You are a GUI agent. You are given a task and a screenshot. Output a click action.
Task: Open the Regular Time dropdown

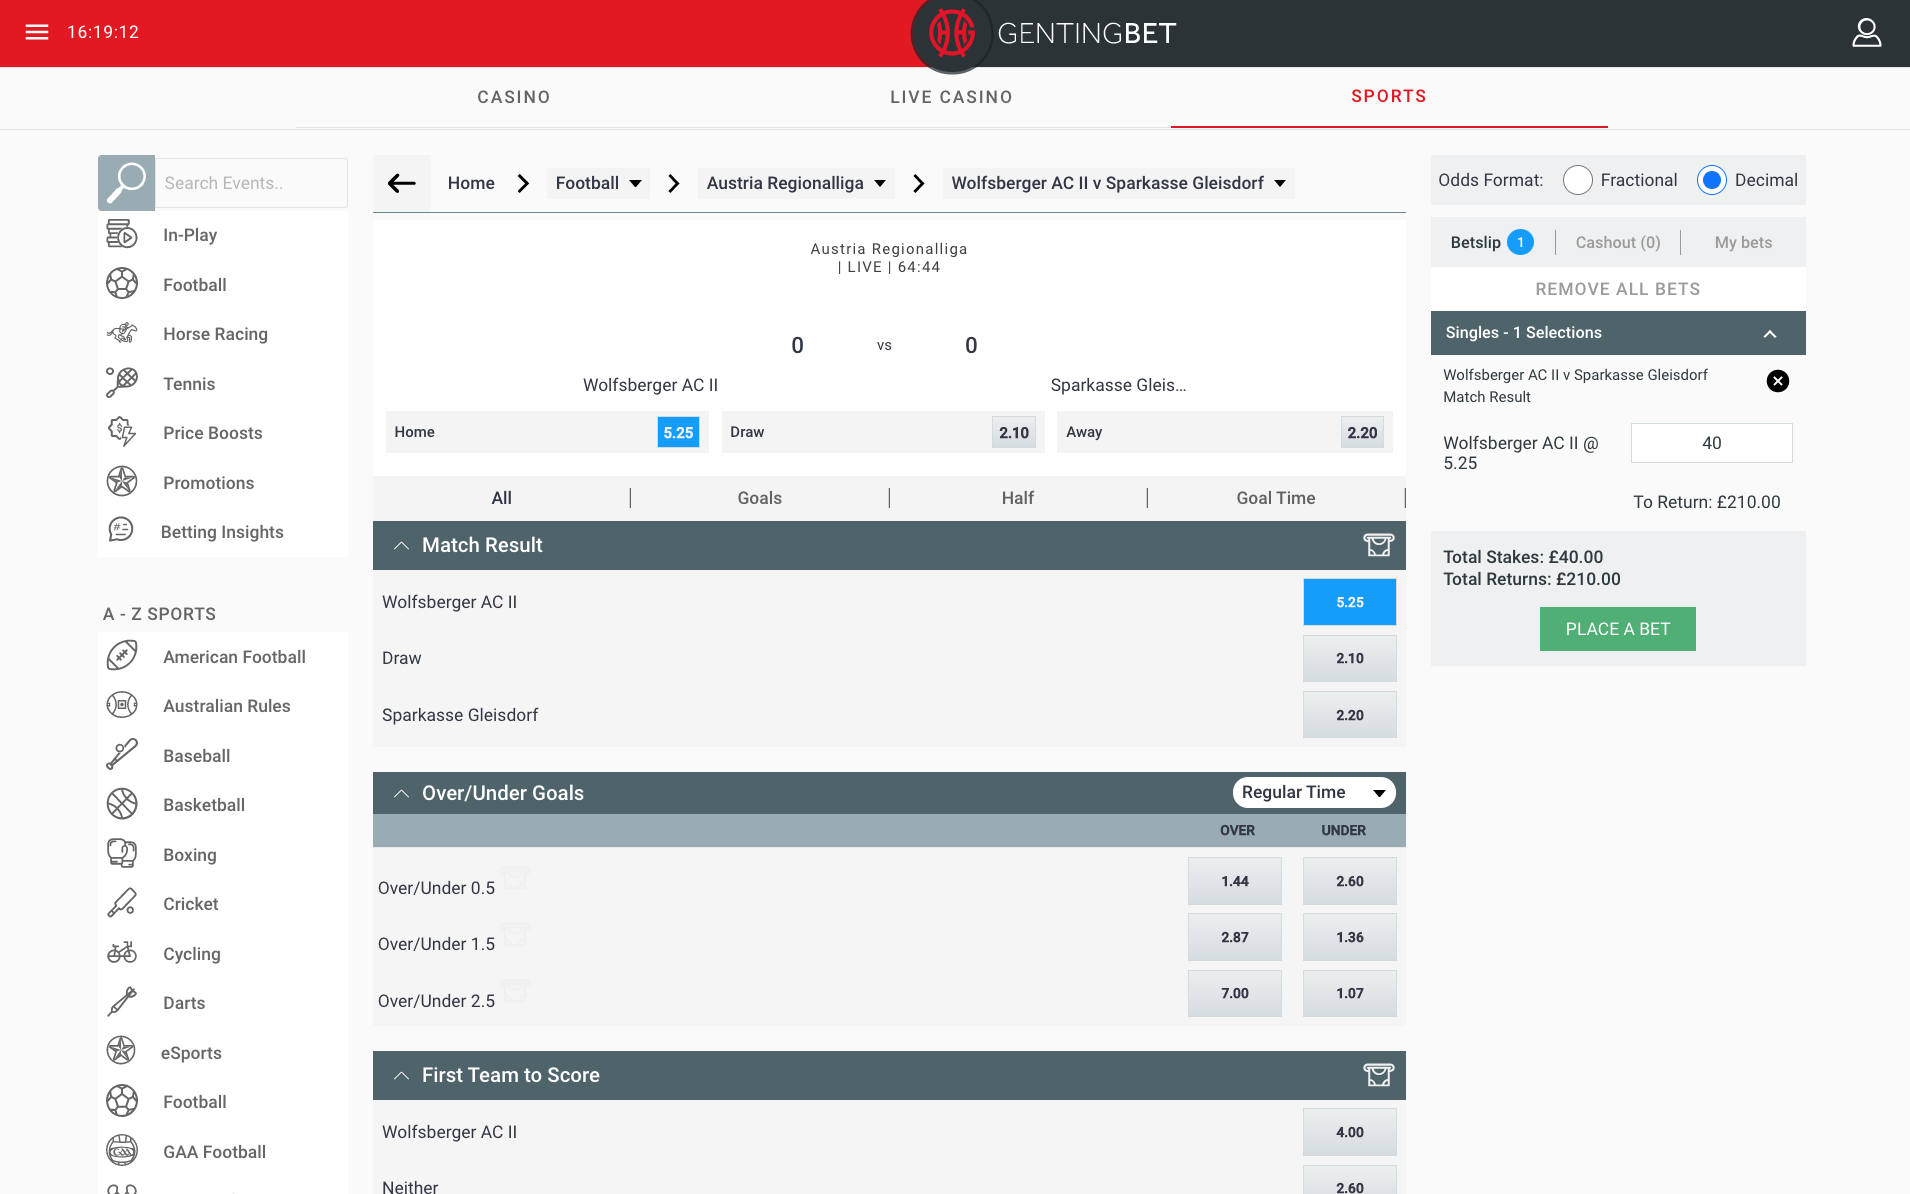pos(1313,791)
